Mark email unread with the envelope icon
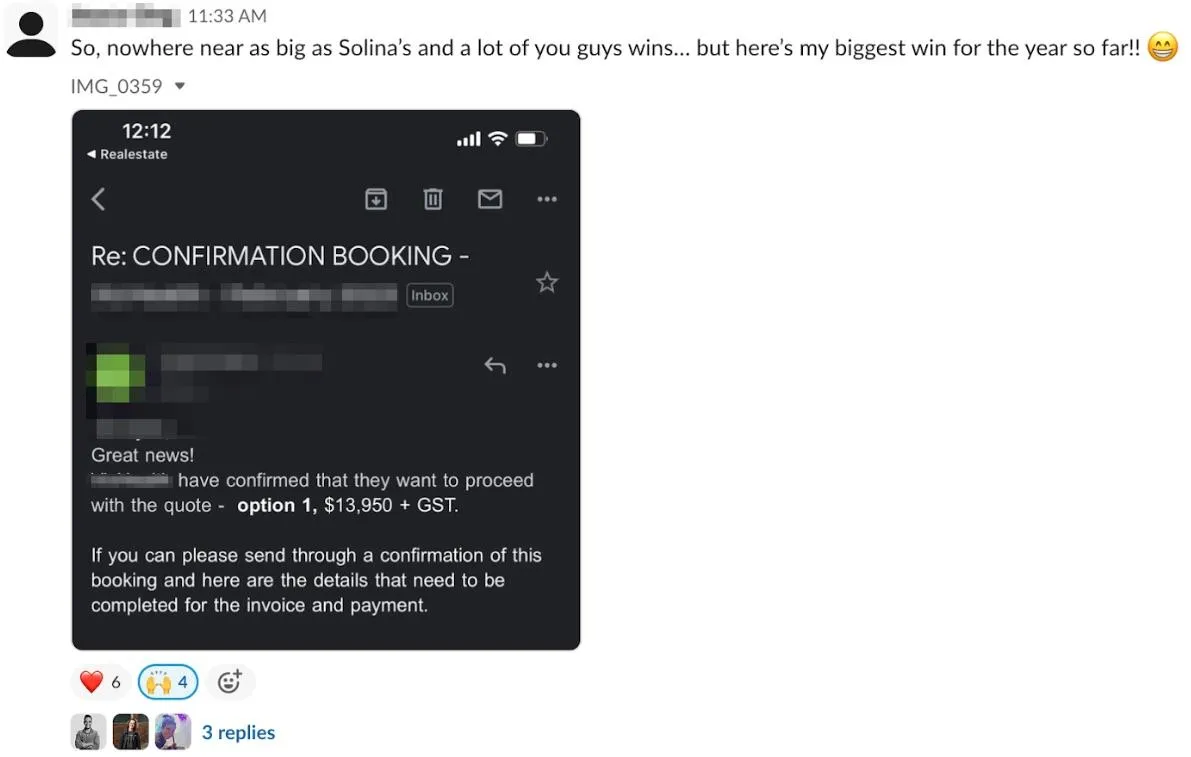The width and height of the screenshot is (1191, 757). [490, 199]
